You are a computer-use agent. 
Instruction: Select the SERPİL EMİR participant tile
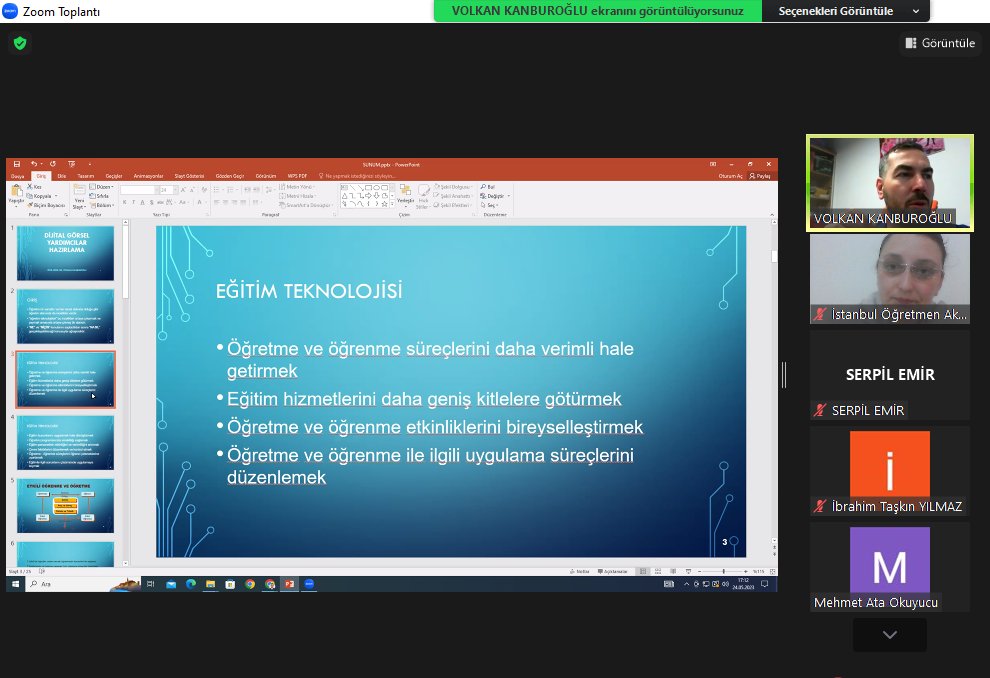pyautogui.click(x=890, y=374)
